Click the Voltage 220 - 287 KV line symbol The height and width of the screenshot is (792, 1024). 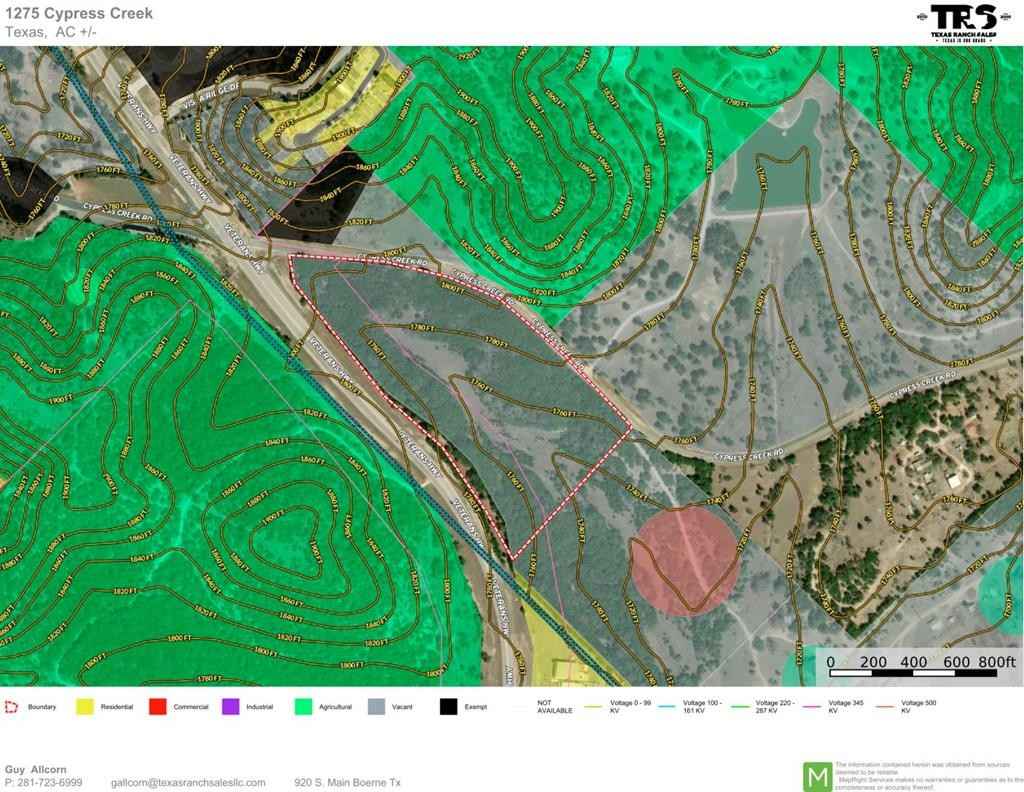[740, 707]
